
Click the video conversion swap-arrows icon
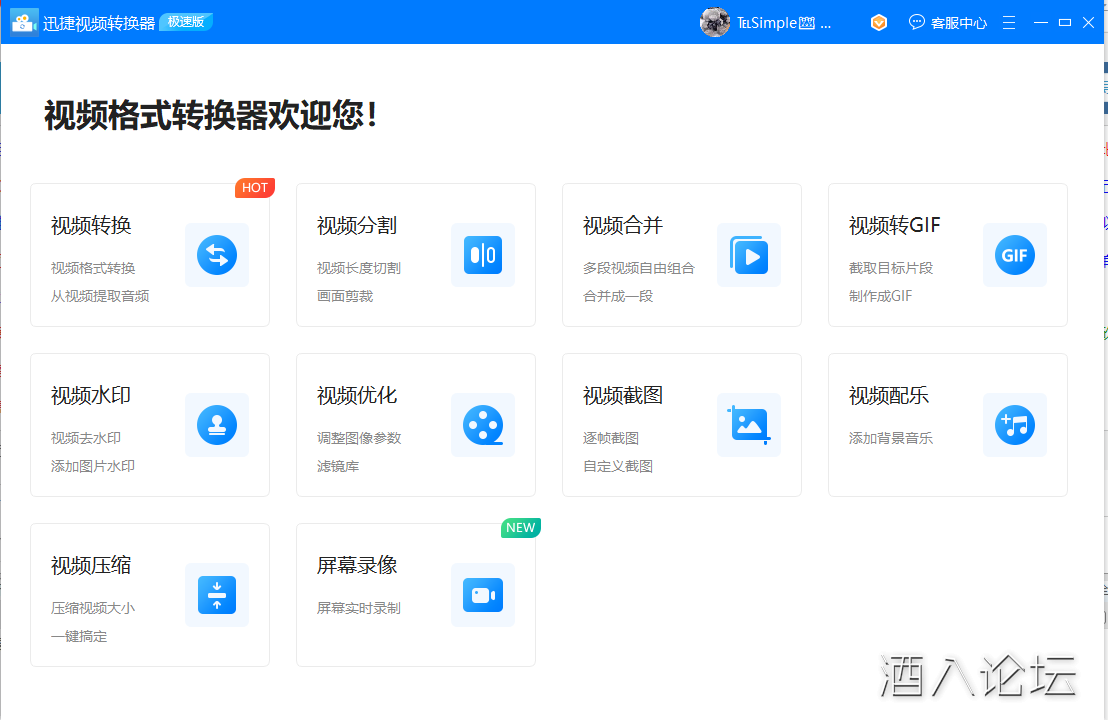tap(217, 255)
